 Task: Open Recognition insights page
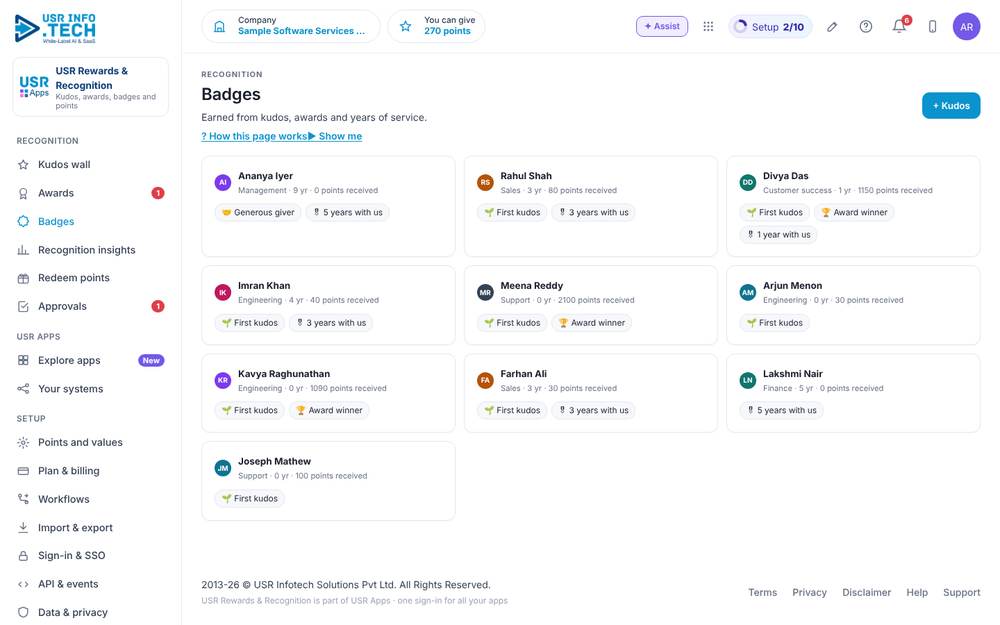point(91,250)
